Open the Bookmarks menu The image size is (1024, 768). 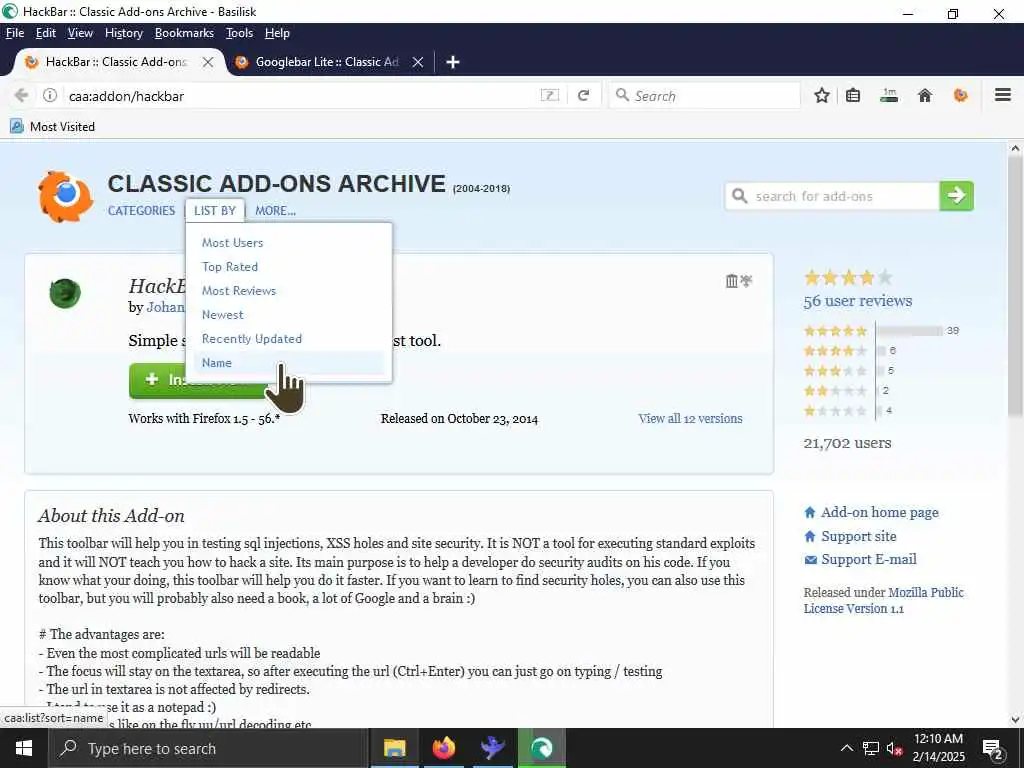184,33
